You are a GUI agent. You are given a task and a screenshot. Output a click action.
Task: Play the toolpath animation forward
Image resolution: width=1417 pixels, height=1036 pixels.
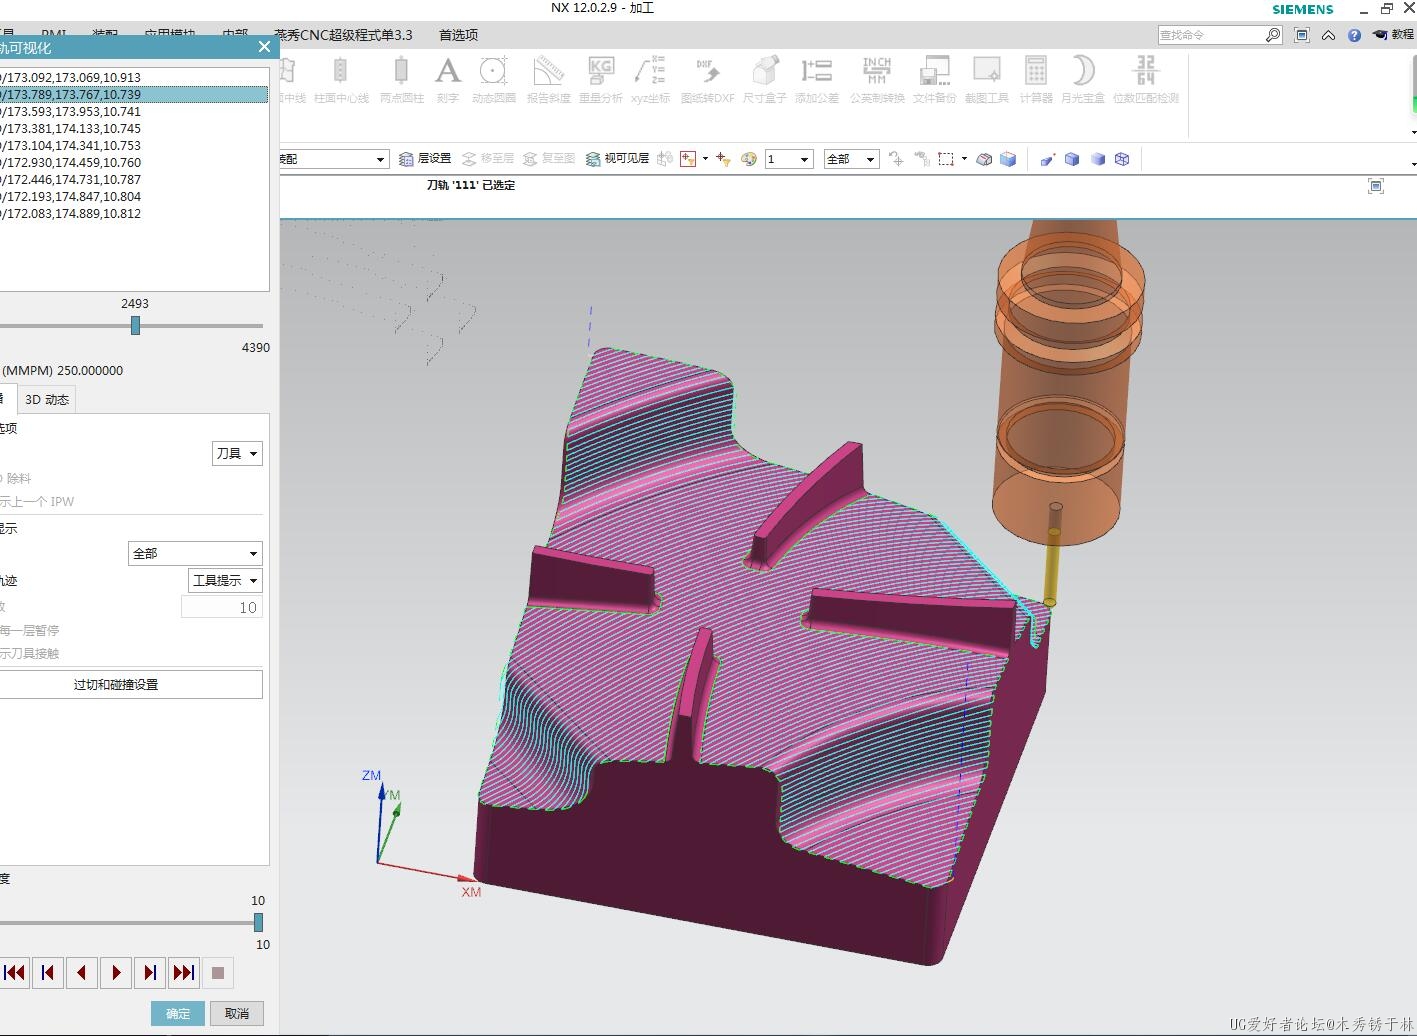coord(116,972)
